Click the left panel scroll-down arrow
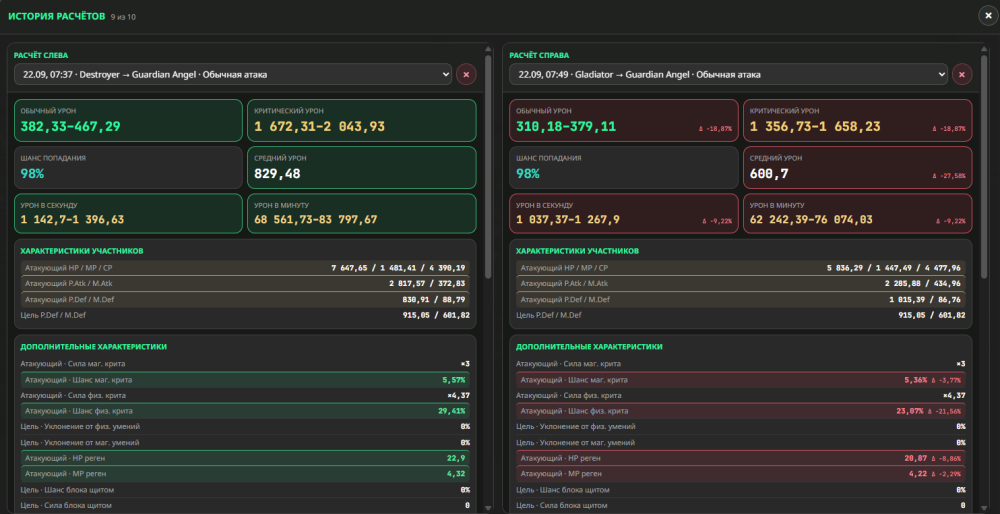Image resolution: width=1000 pixels, height=514 pixels. coord(488,508)
